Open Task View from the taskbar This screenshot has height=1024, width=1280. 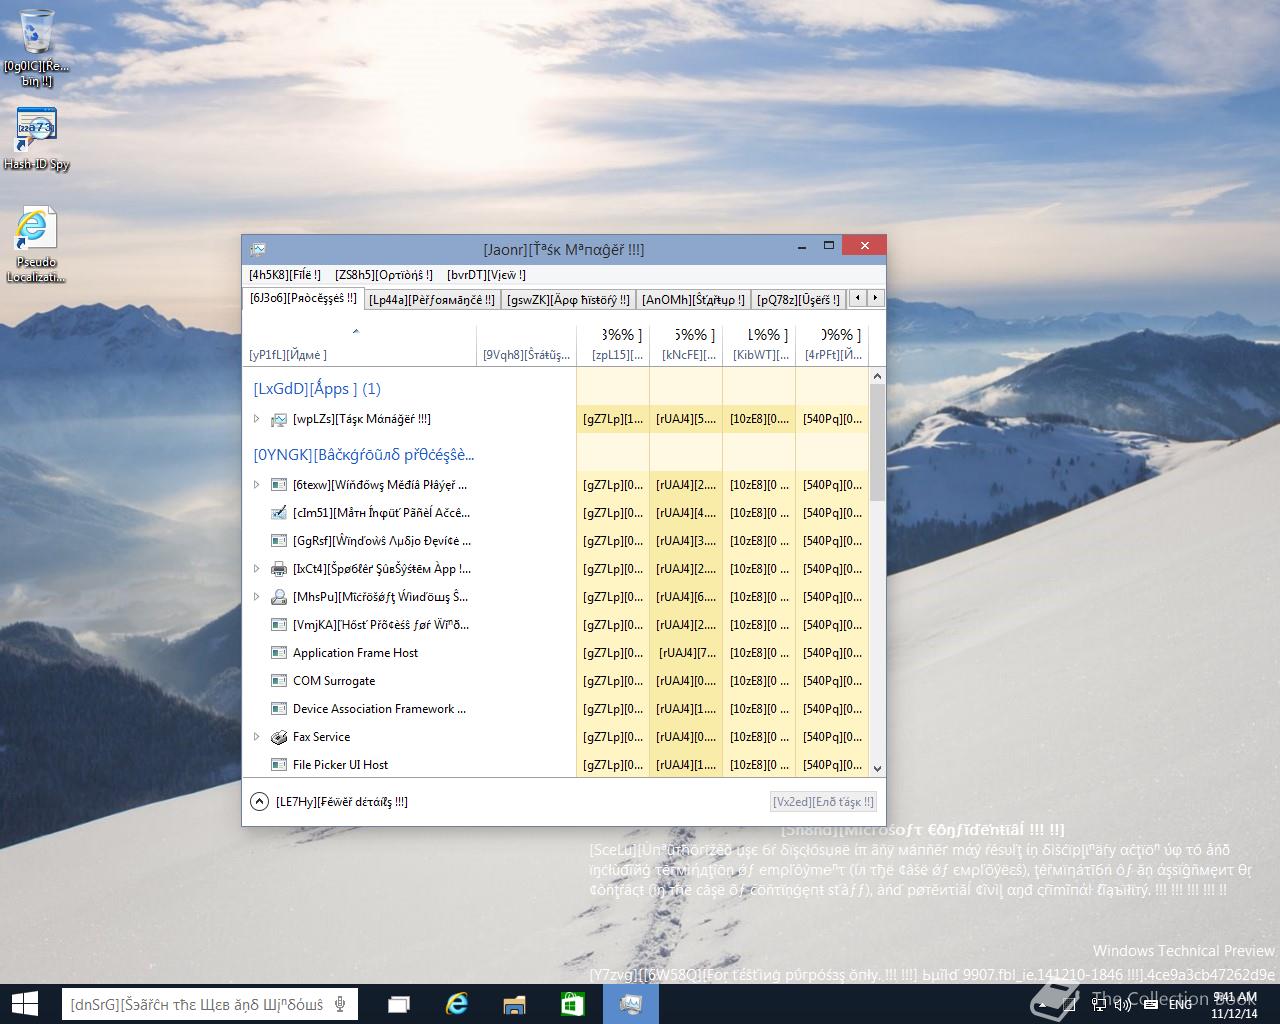[399, 1005]
